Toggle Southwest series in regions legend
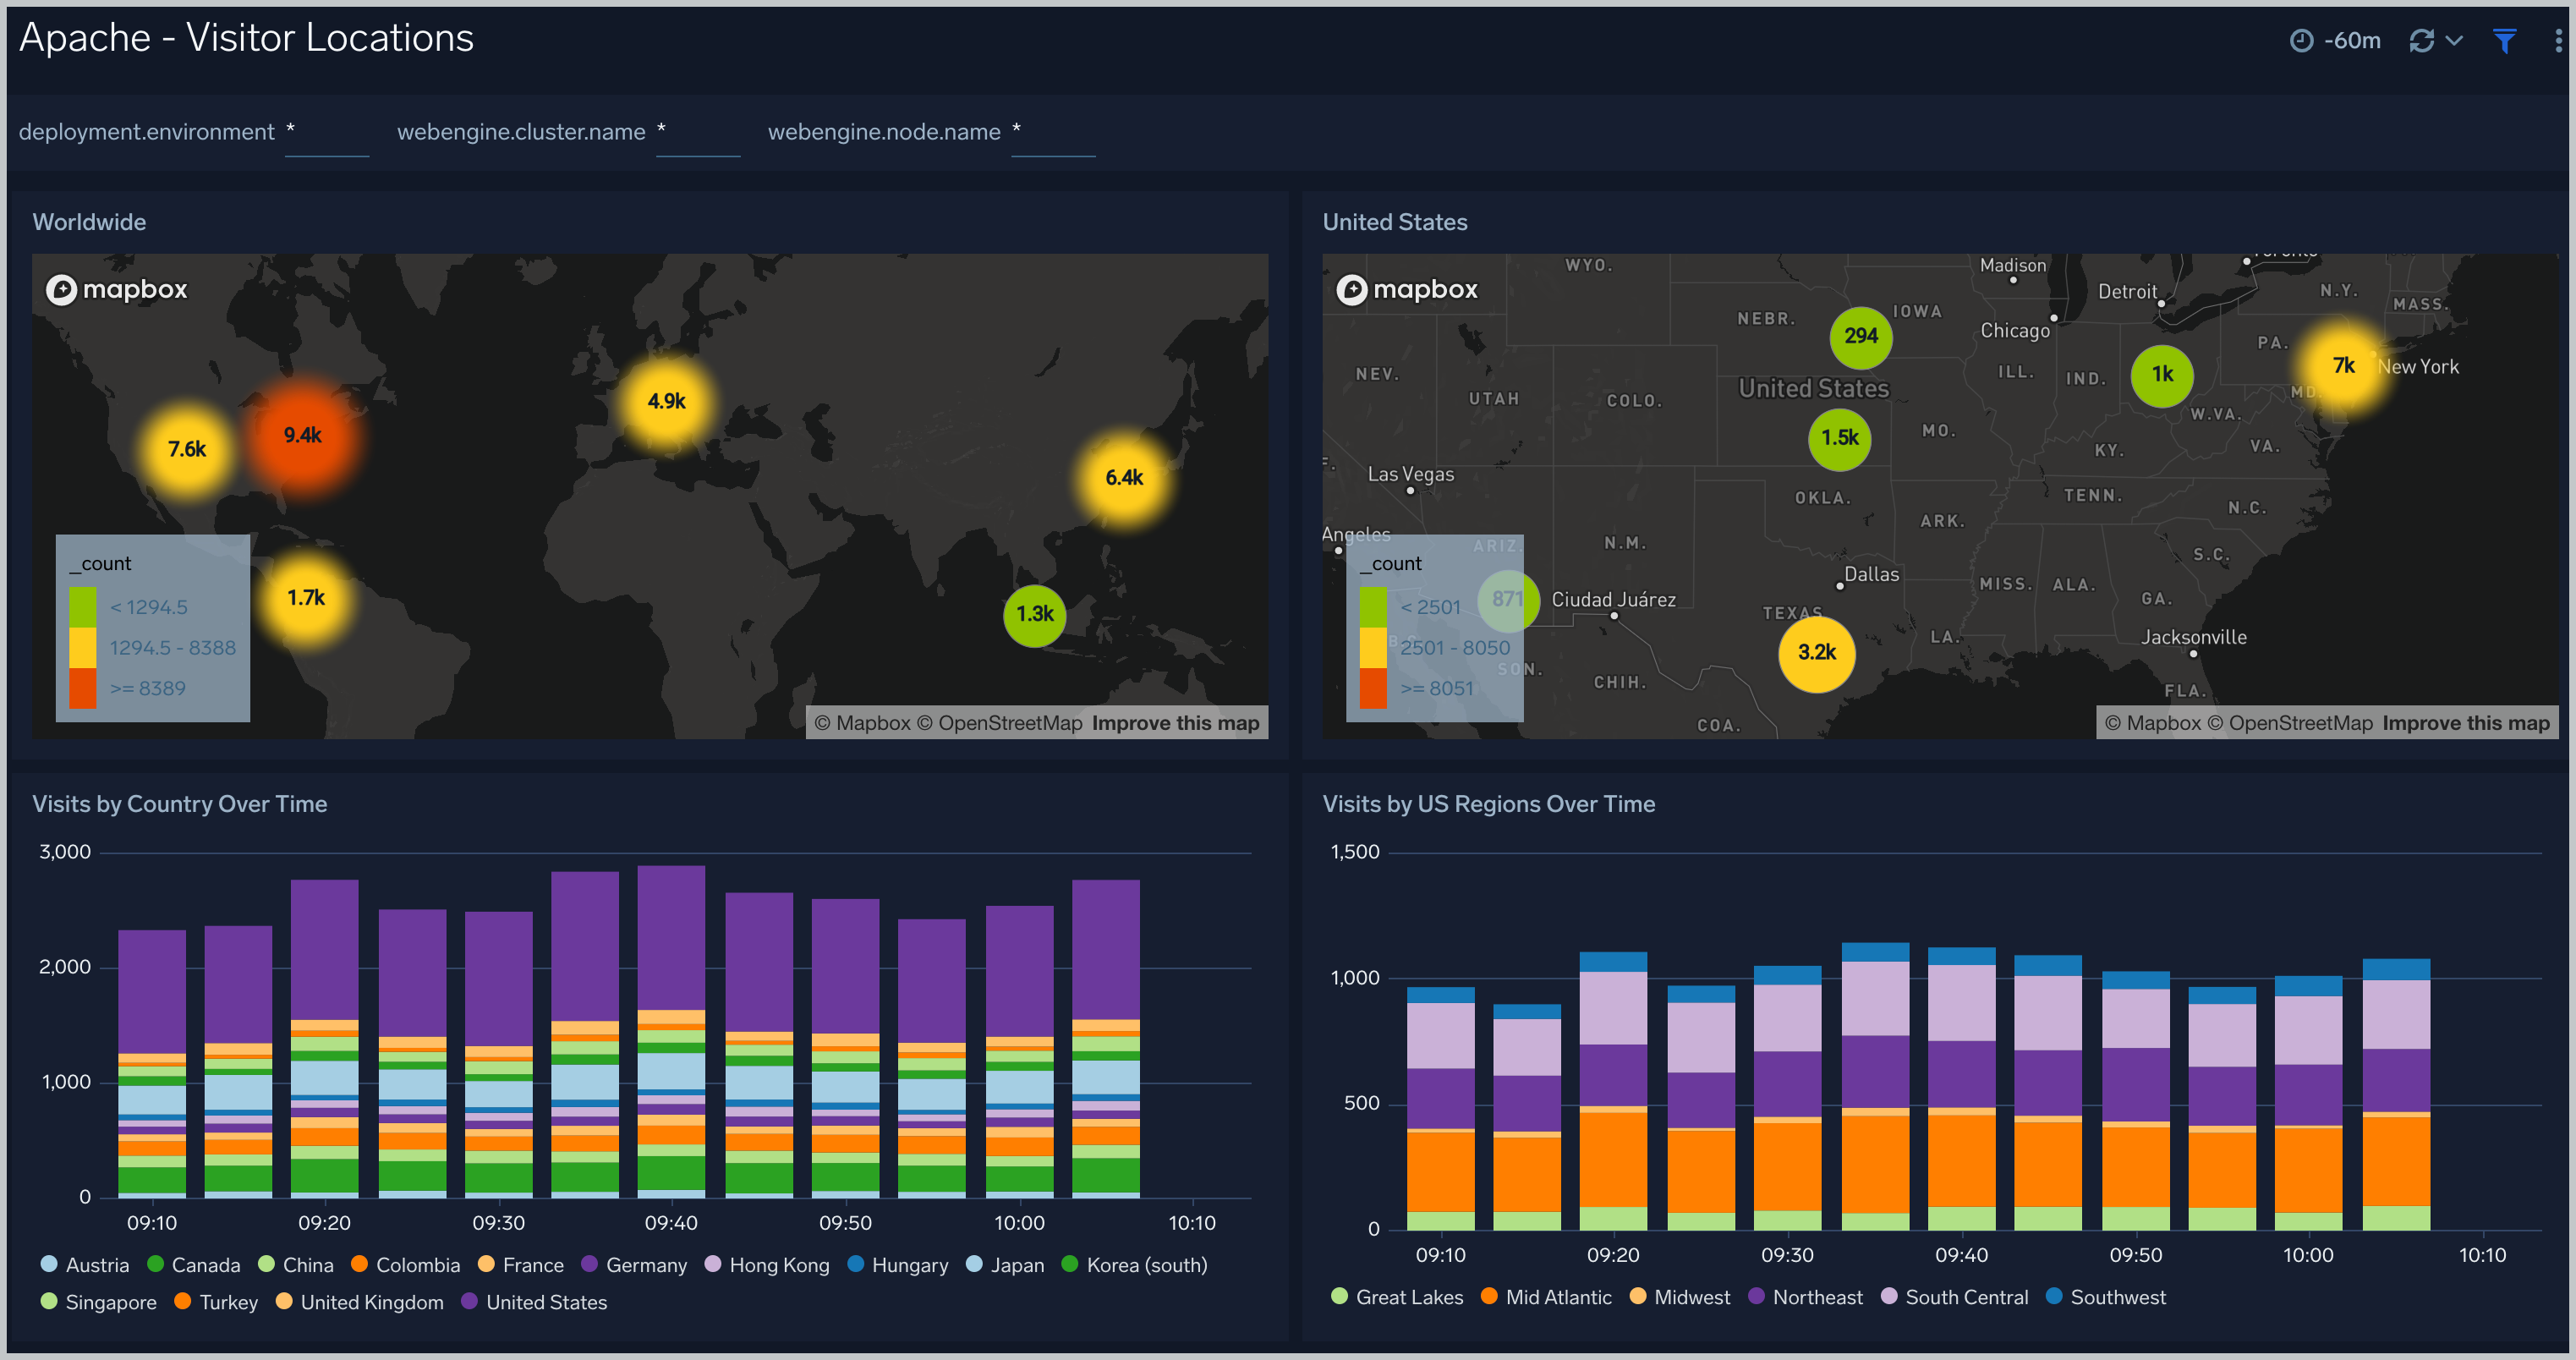2576x1360 pixels. coord(2106,1297)
